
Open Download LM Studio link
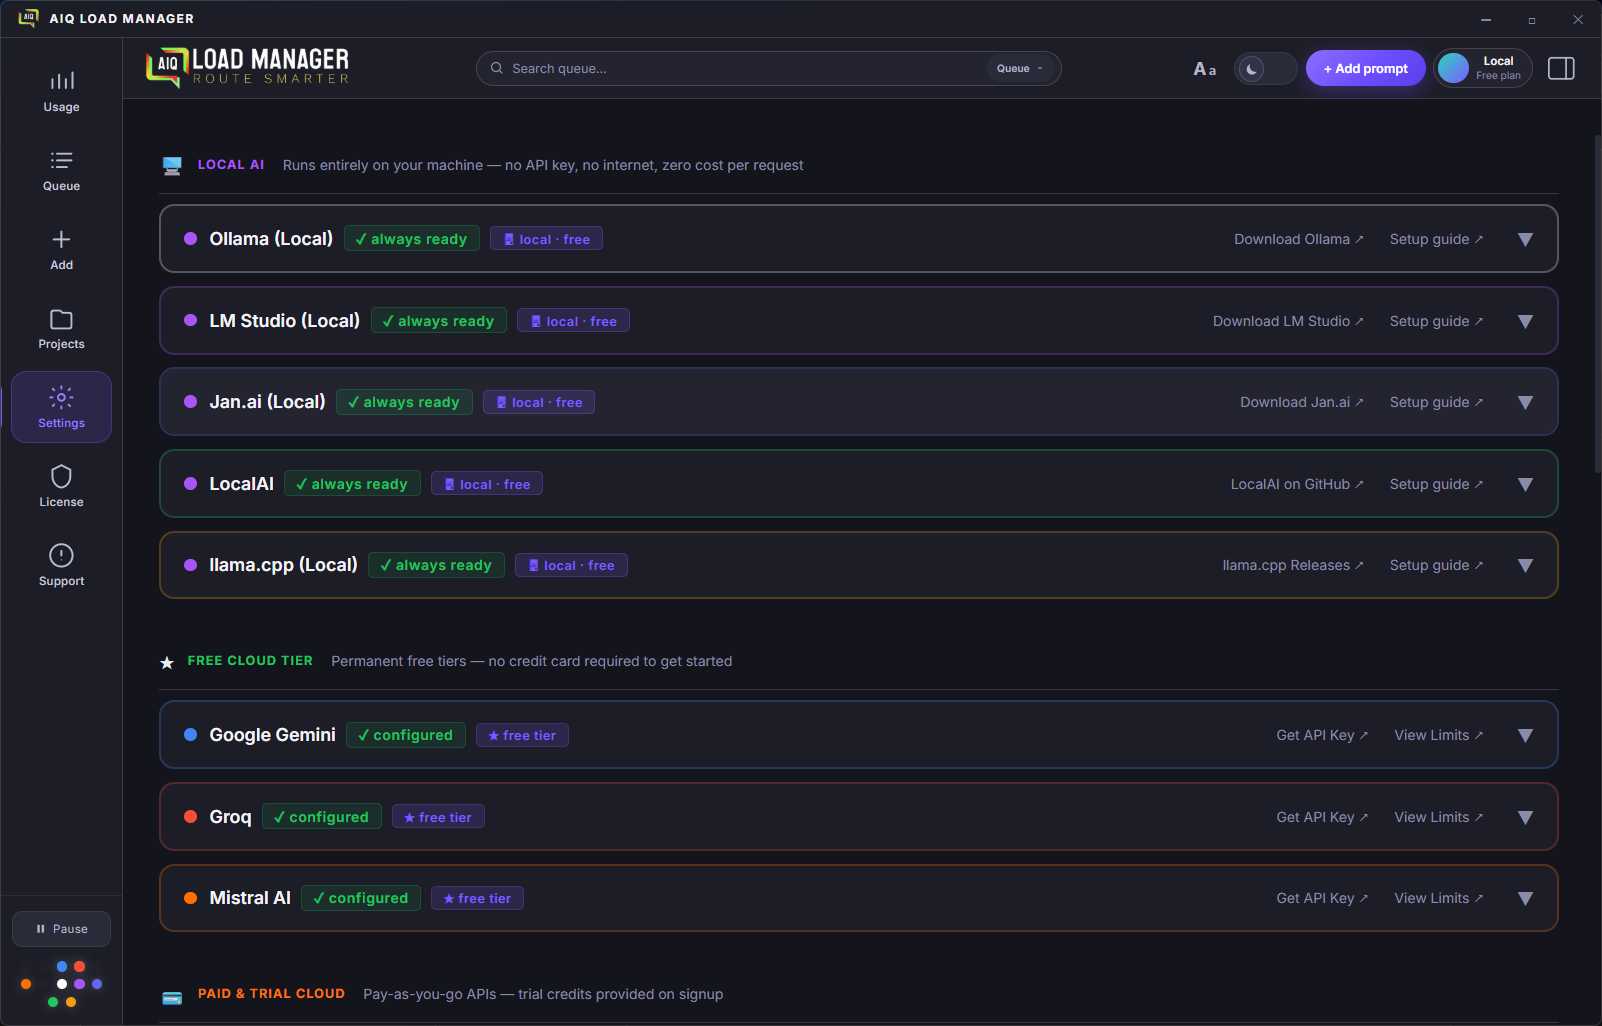1288,321
